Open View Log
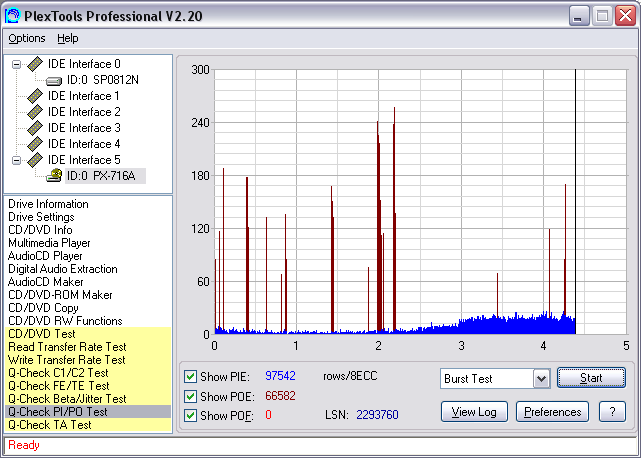641x458 pixels. (474, 412)
